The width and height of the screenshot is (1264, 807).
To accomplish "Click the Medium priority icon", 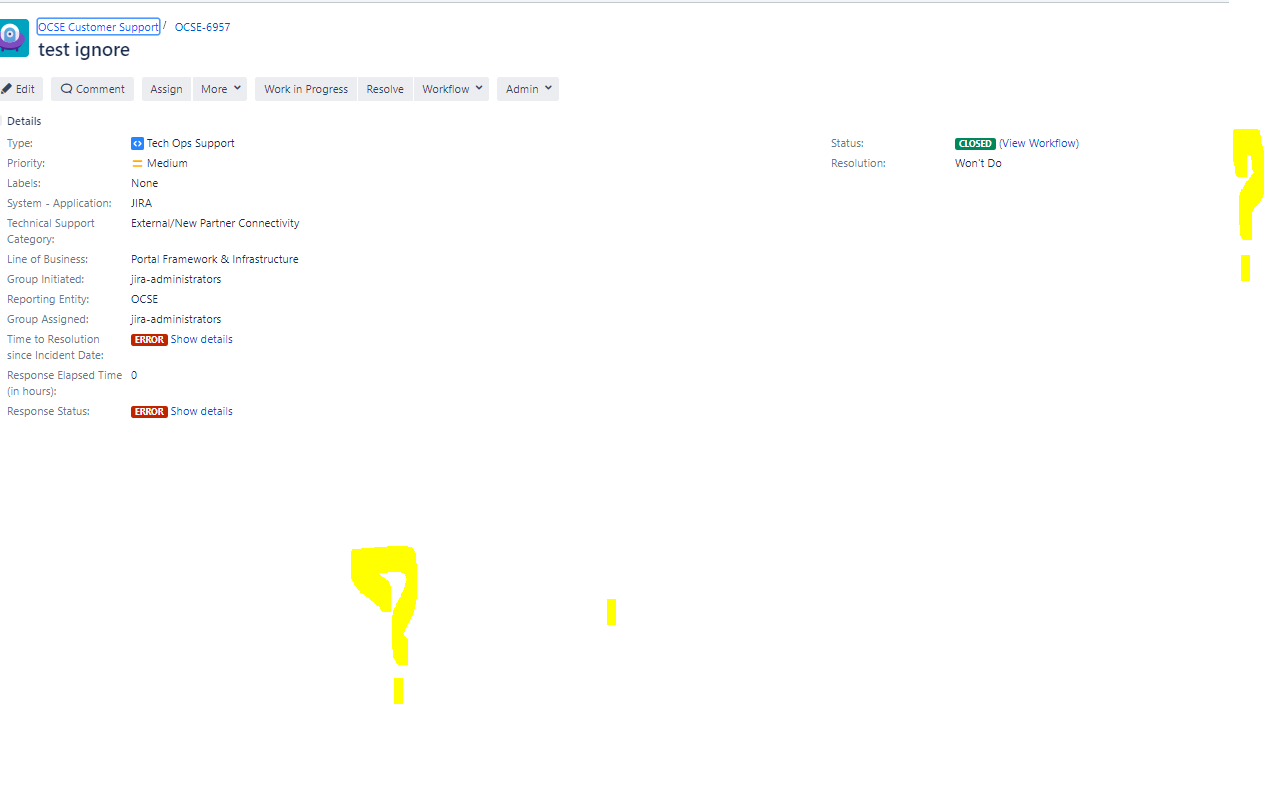I will coord(137,163).
